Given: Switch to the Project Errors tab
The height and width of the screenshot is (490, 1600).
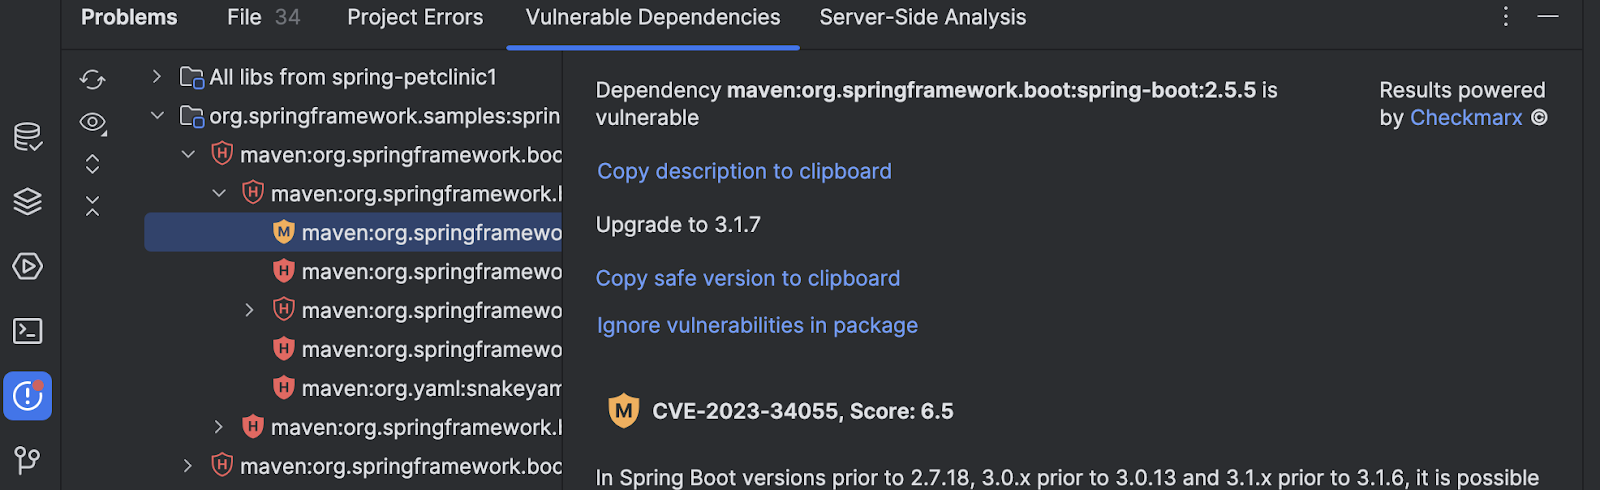Looking at the screenshot, I should [x=415, y=17].
